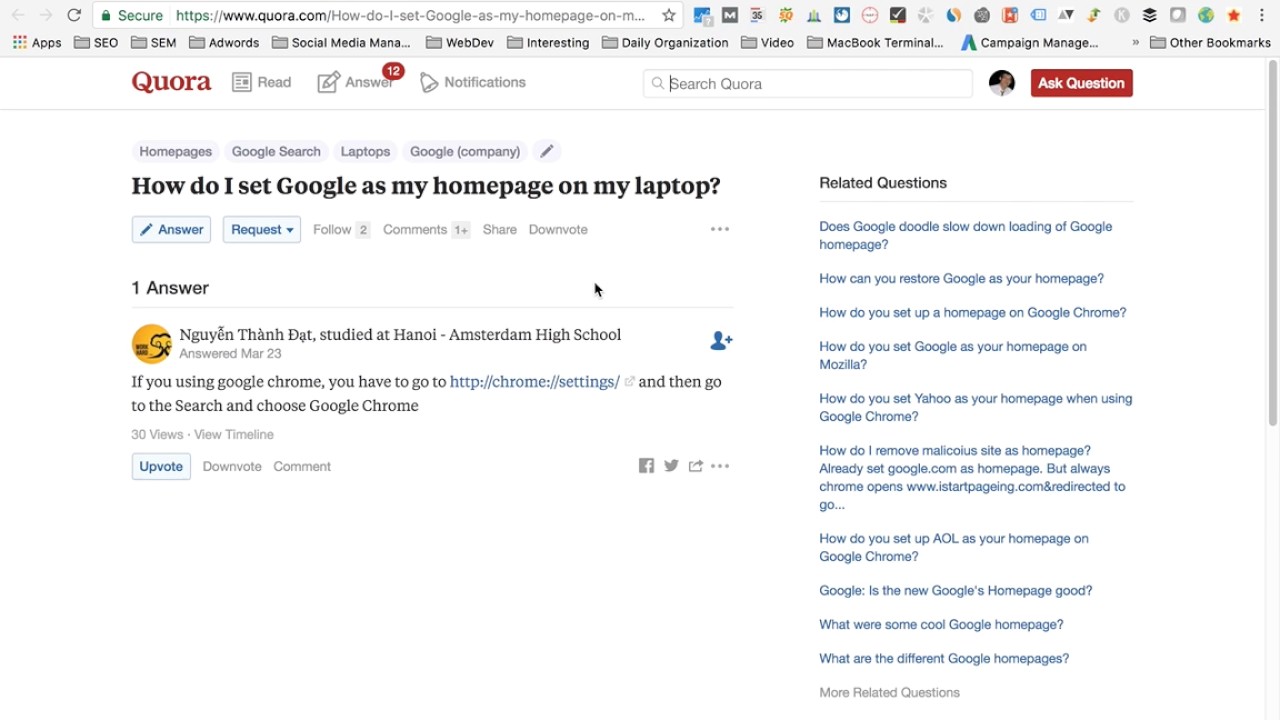Expand the bookmarks overflow chevron
Viewport: 1280px width, 720px height.
click(1135, 43)
